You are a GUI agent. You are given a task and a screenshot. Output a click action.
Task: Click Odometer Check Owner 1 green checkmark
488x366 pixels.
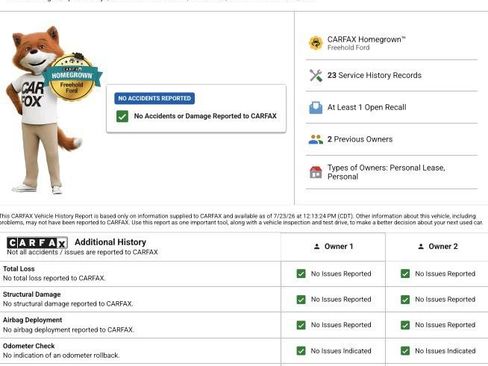[x=301, y=351]
